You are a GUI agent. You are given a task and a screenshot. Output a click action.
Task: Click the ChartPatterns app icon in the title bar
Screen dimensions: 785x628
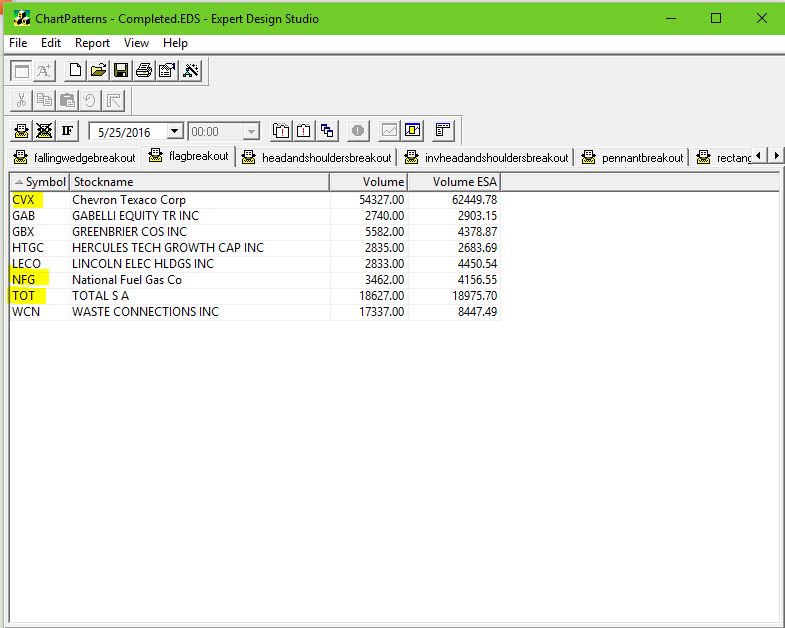coord(22,19)
